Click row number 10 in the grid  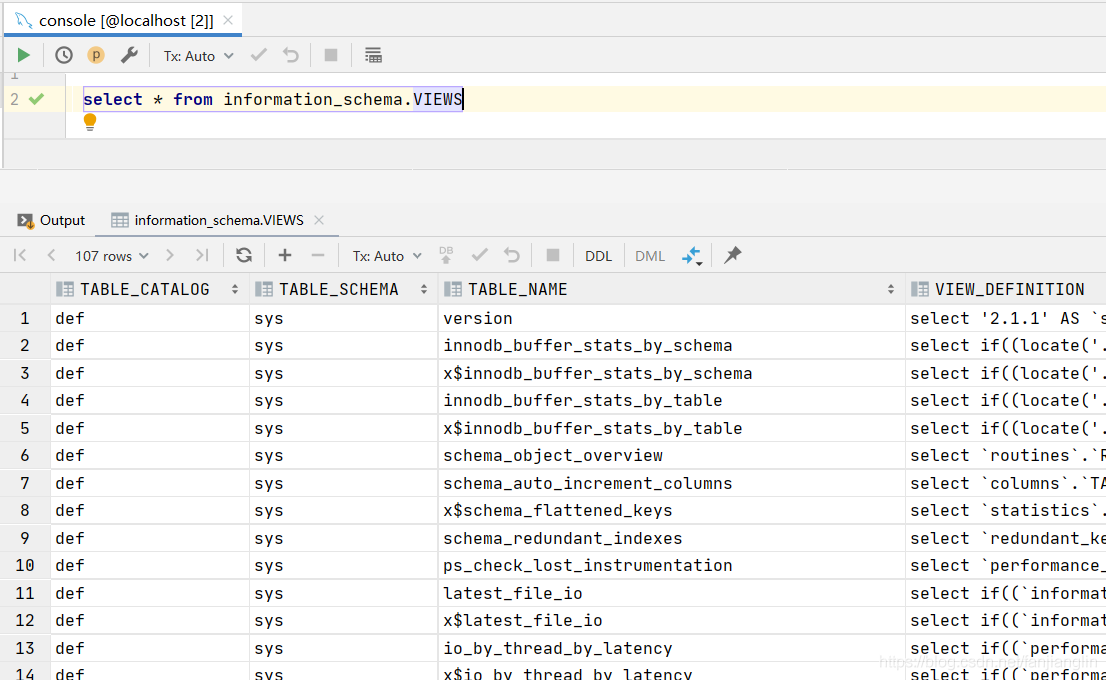(25, 566)
